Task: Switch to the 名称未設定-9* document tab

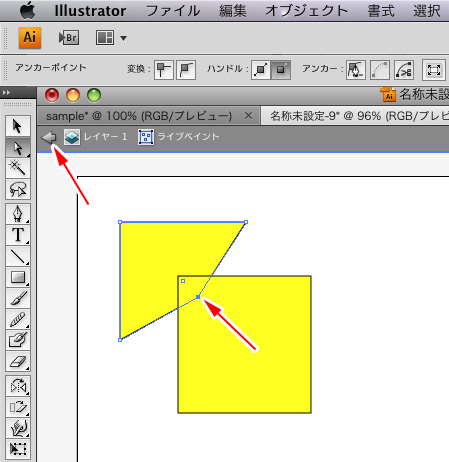Action: [355, 116]
